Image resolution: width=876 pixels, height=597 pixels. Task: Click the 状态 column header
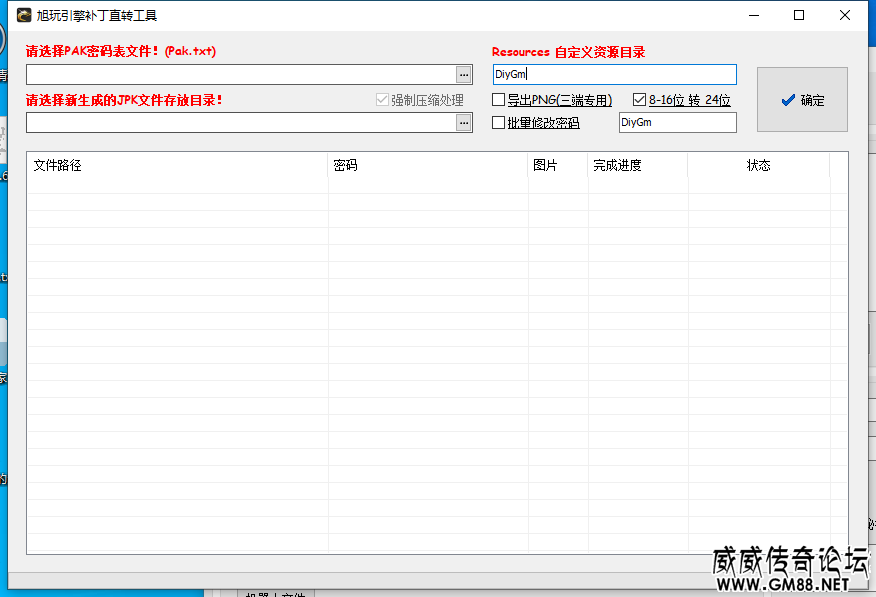tap(758, 166)
